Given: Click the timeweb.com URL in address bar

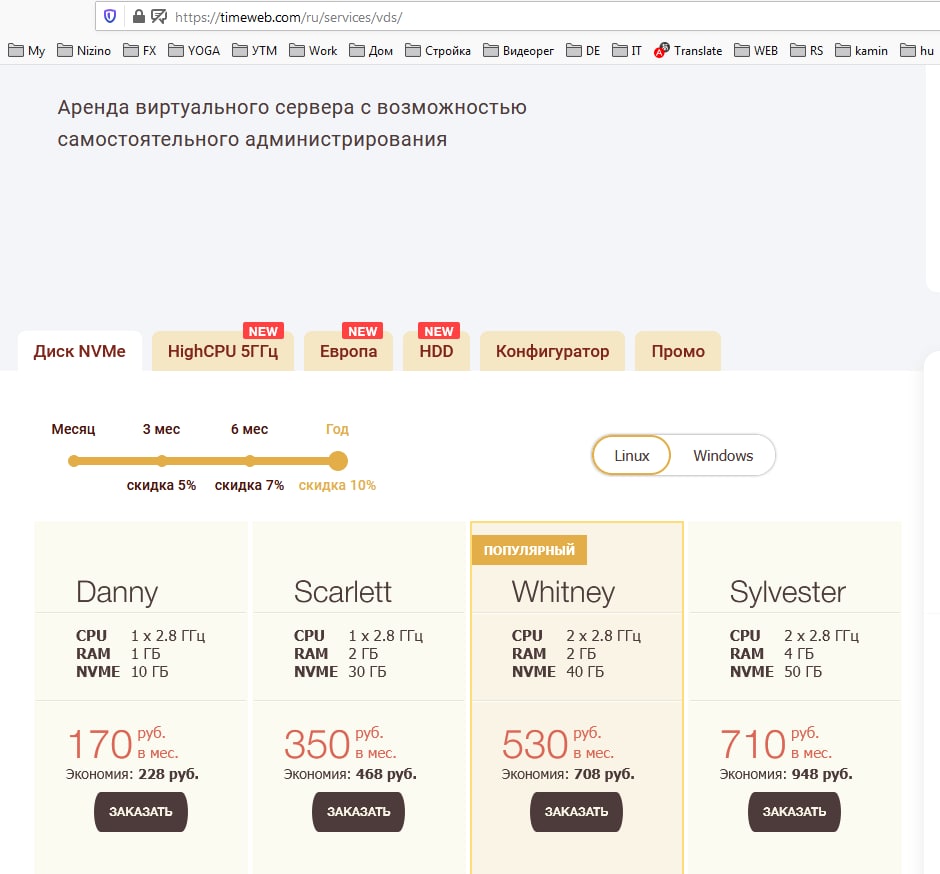Looking at the screenshot, I should click(288, 17).
